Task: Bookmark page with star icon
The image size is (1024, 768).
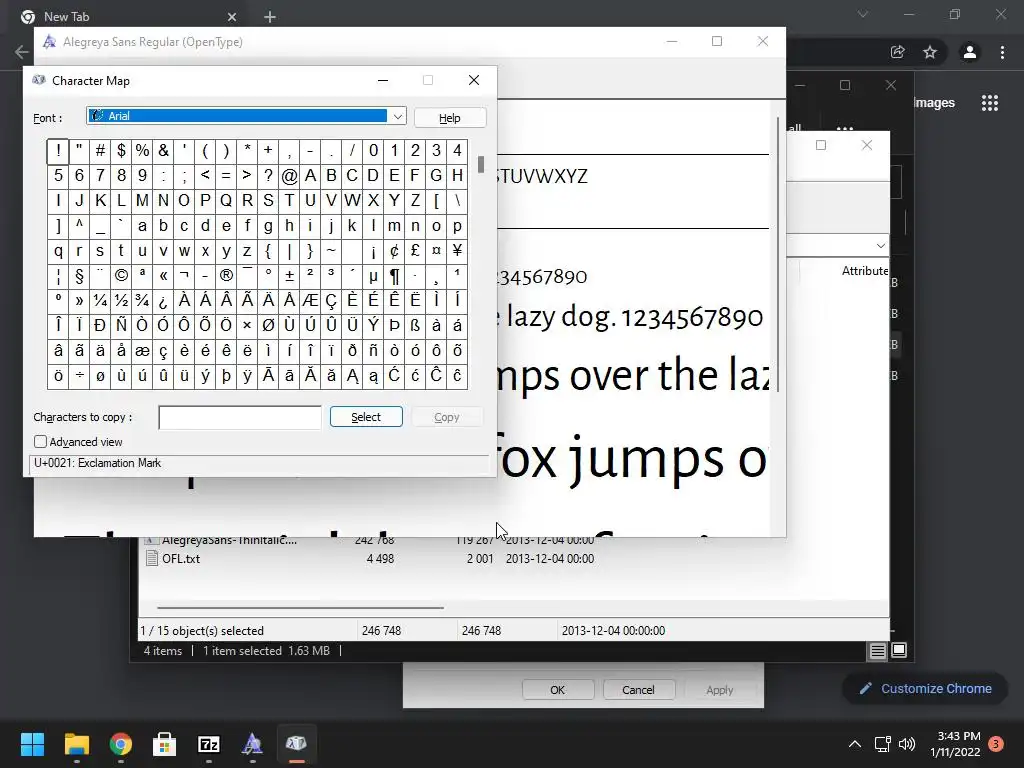Action: tap(930, 52)
